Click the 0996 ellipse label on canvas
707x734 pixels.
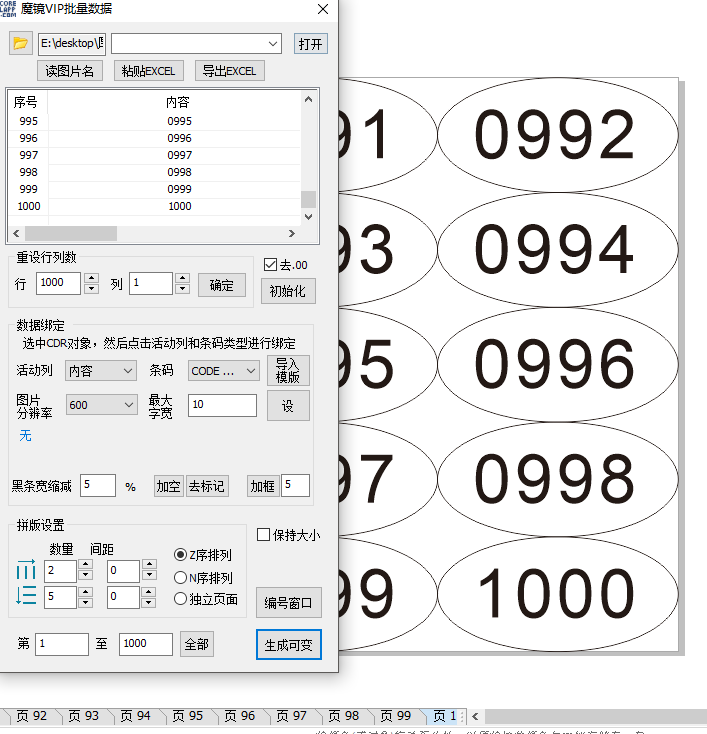558,364
